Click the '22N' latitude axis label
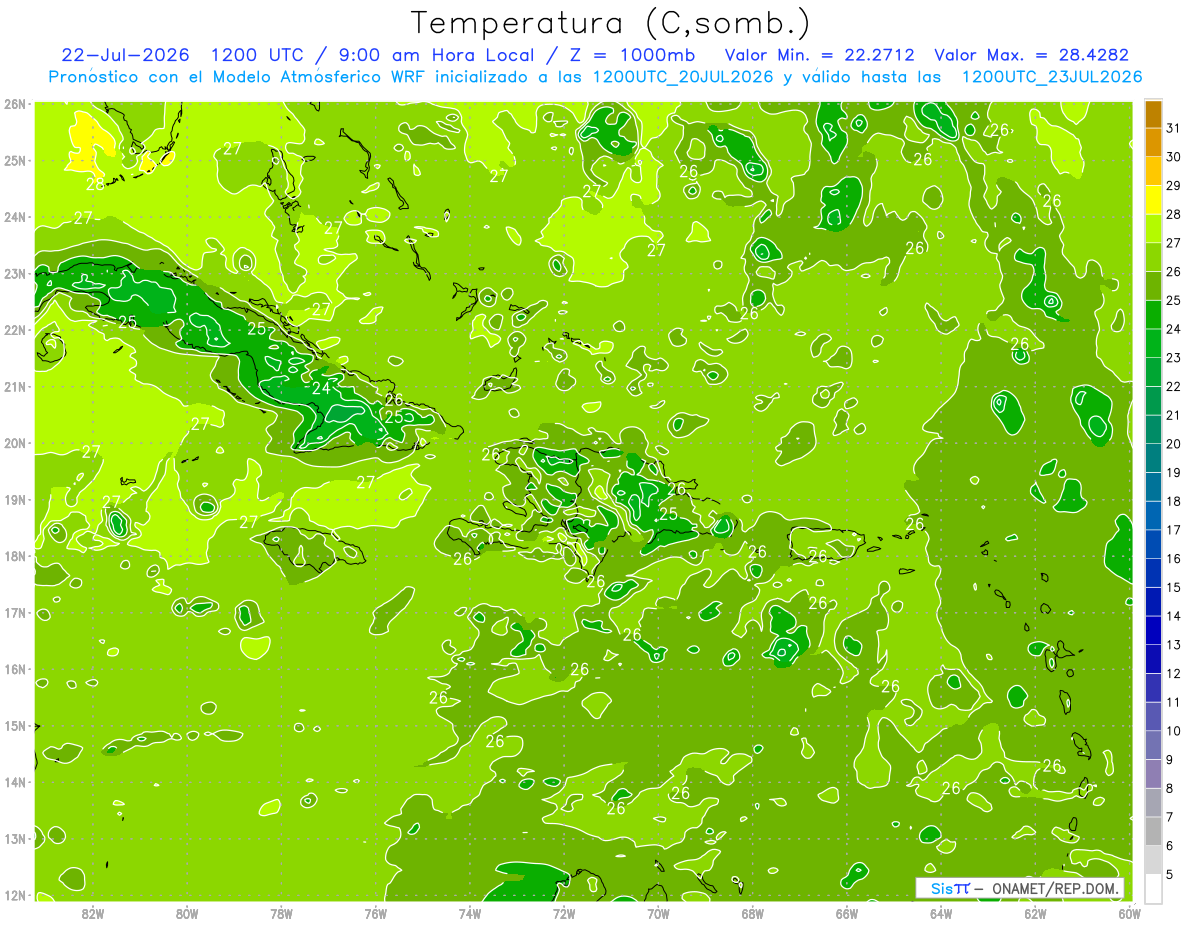Image resolution: width=1200 pixels, height=927 pixels. click(x=14, y=330)
